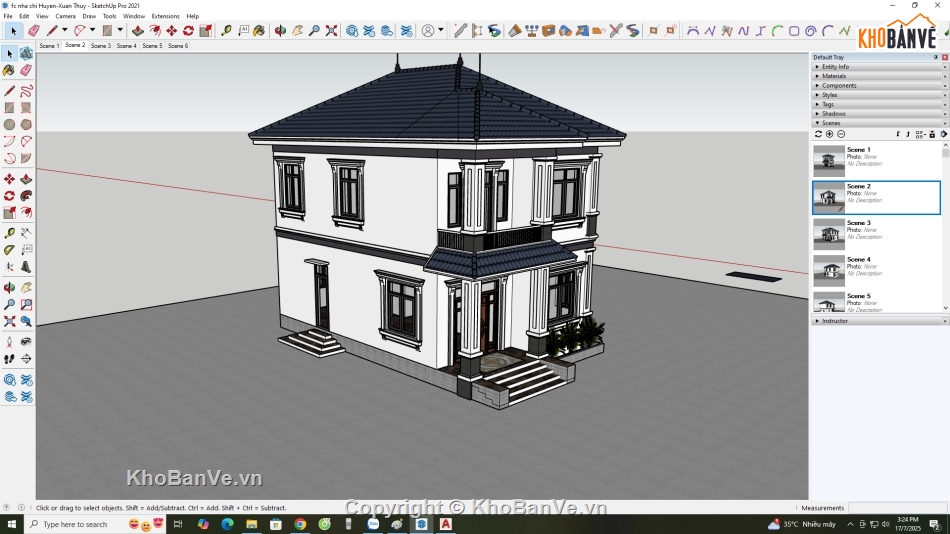Open the Rectangle shape dropdown arrow
950x534 pixels.
pyautogui.click(x=120, y=30)
